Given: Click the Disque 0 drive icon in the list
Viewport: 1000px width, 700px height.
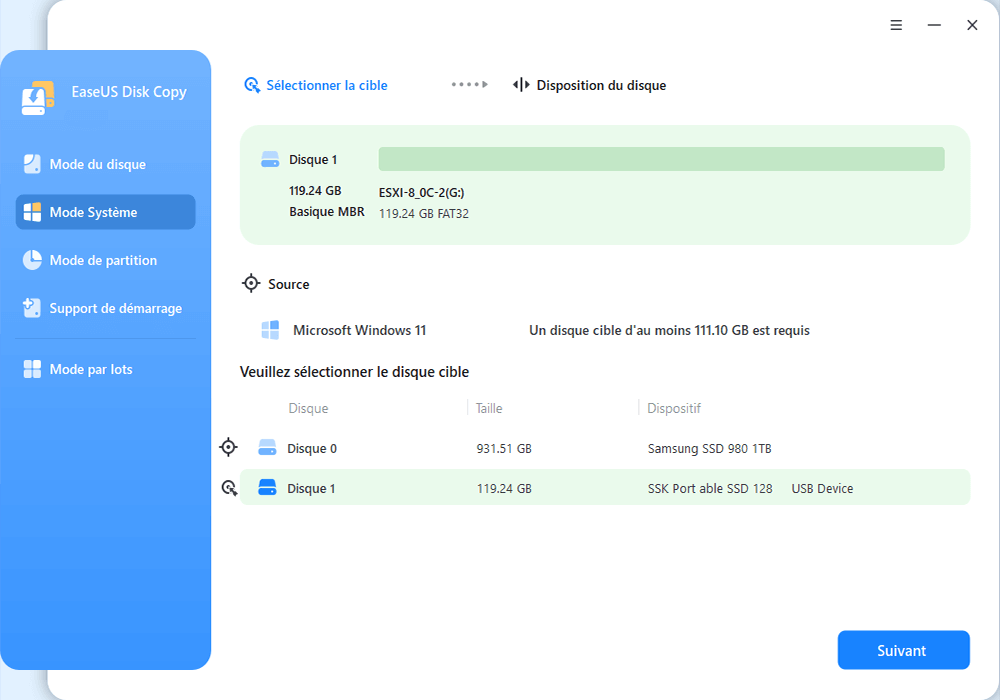Looking at the screenshot, I should click(x=267, y=448).
